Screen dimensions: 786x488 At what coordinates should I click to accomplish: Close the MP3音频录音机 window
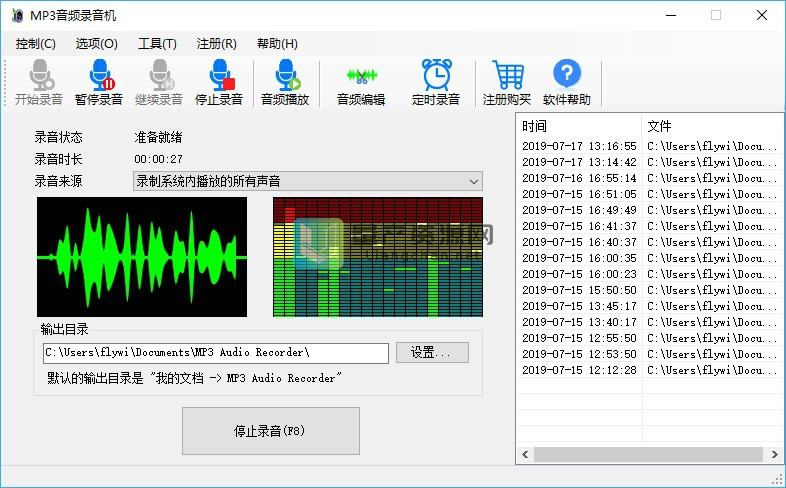click(761, 16)
